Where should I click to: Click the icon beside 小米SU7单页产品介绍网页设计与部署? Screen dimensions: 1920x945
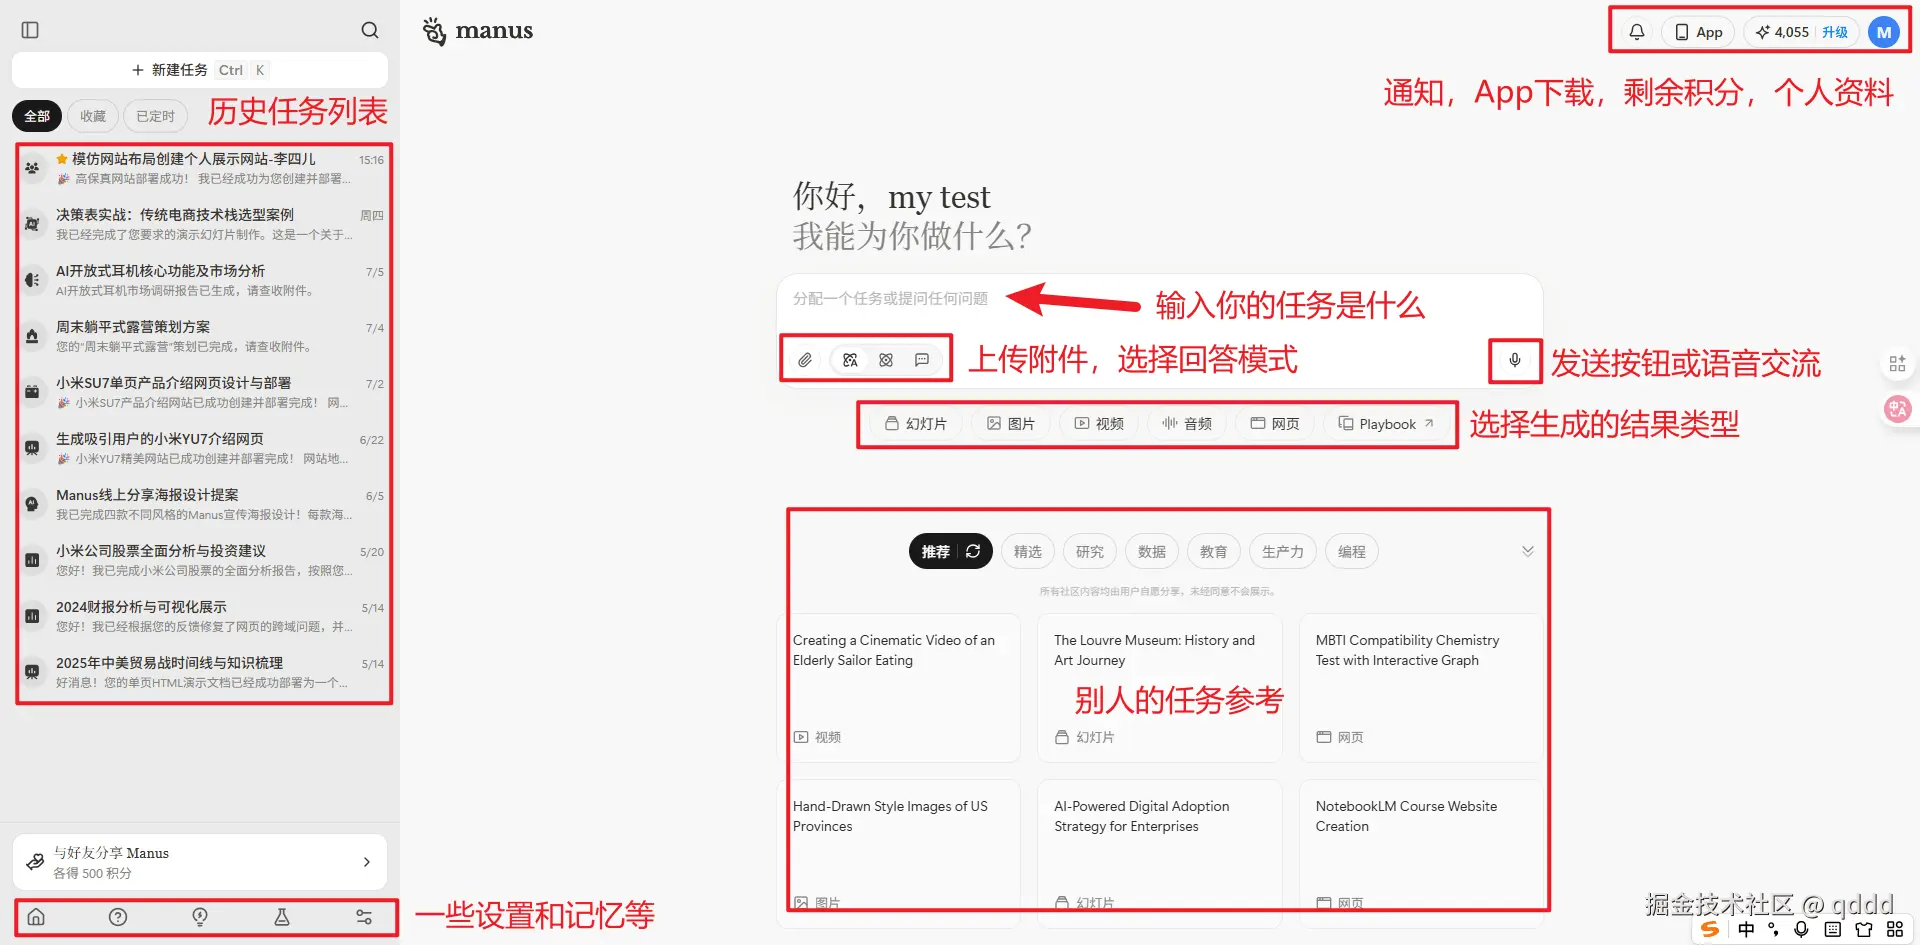tap(32, 392)
